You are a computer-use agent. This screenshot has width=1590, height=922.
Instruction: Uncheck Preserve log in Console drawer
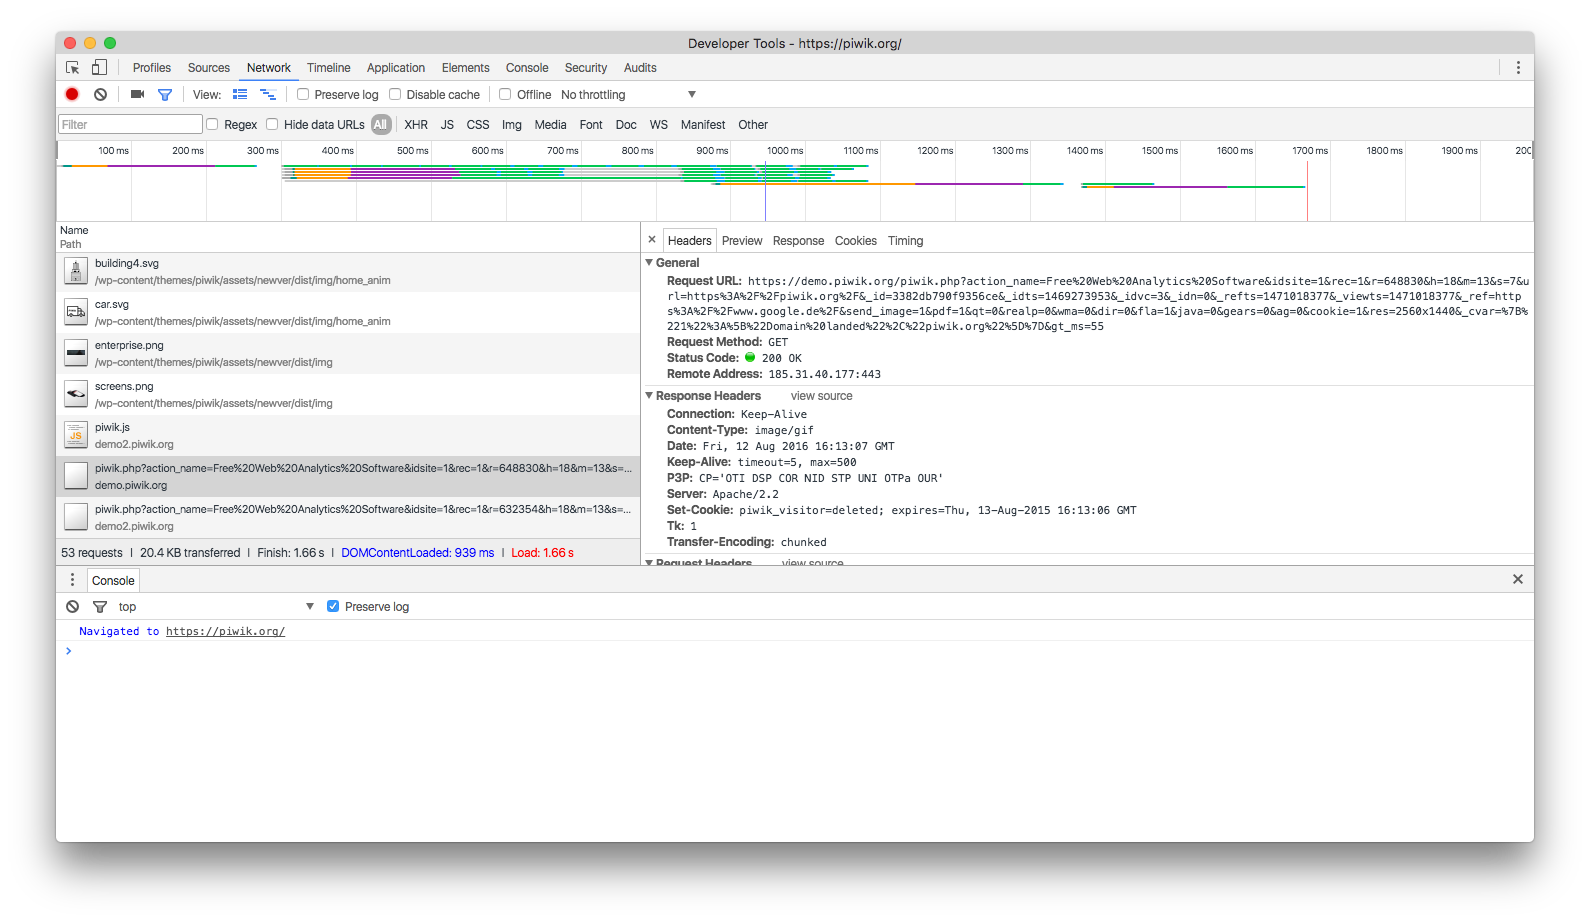tap(333, 606)
